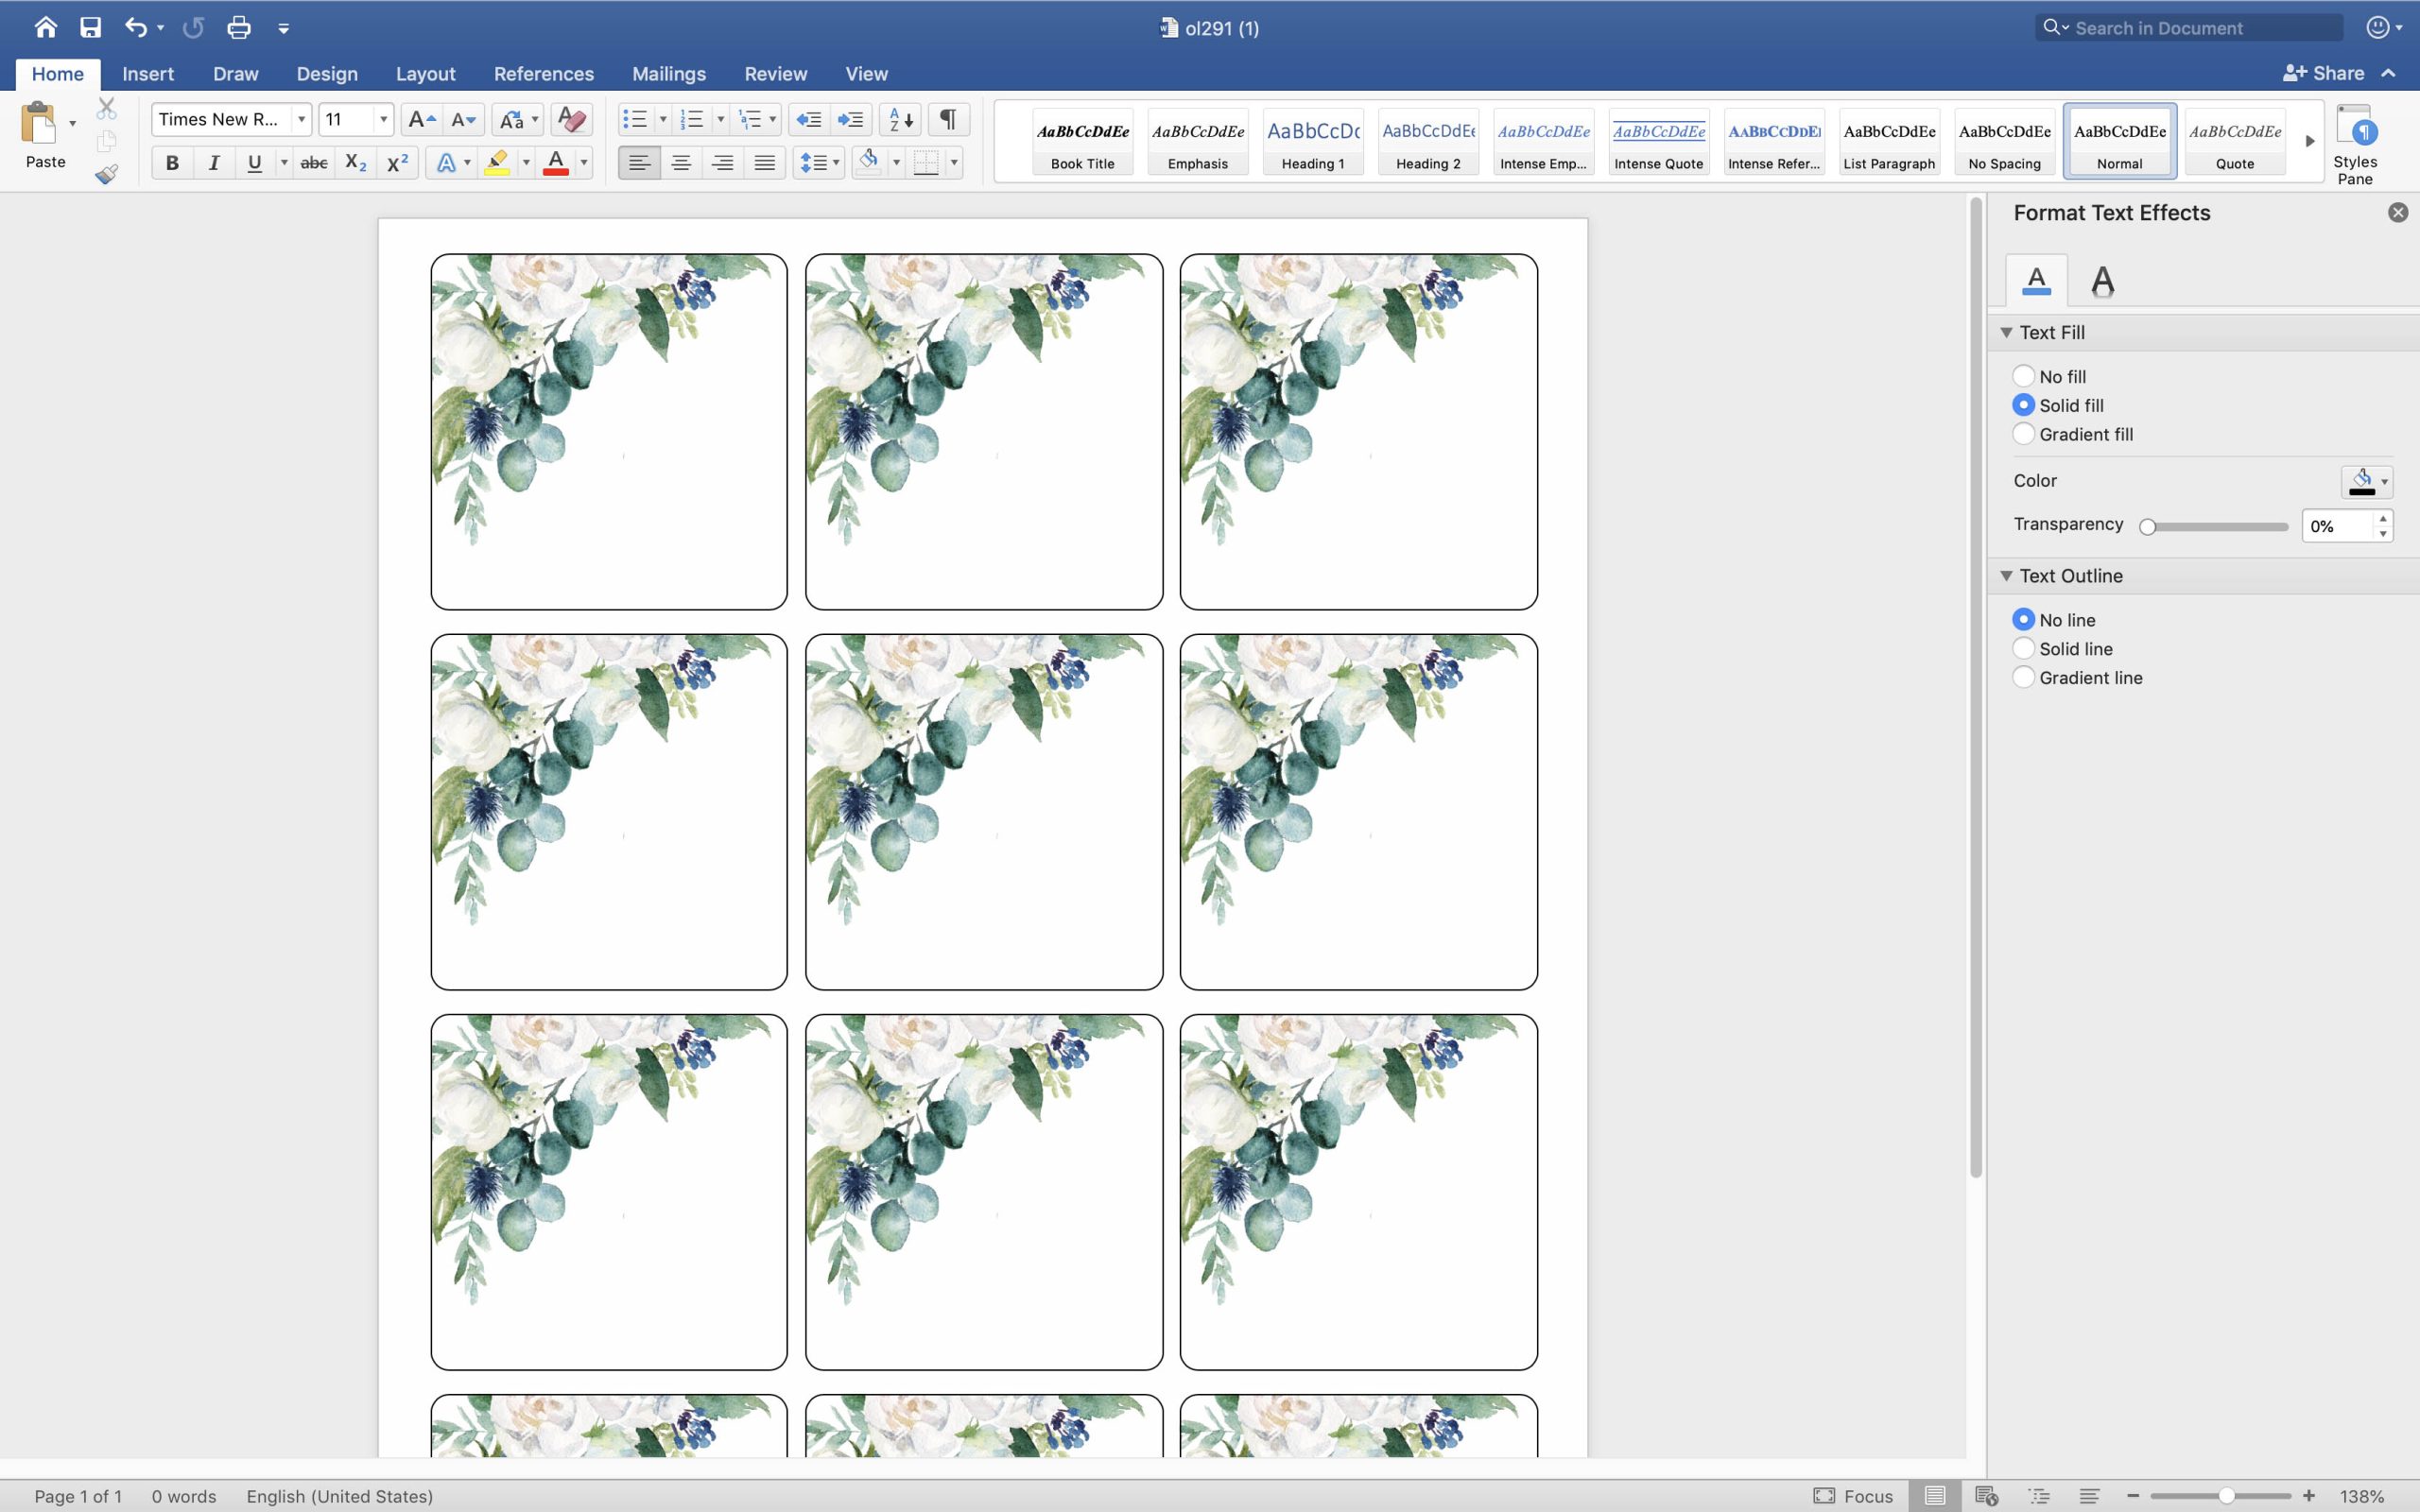Click the Justify alignment icon
This screenshot has width=2420, height=1512.
pos(764,162)
